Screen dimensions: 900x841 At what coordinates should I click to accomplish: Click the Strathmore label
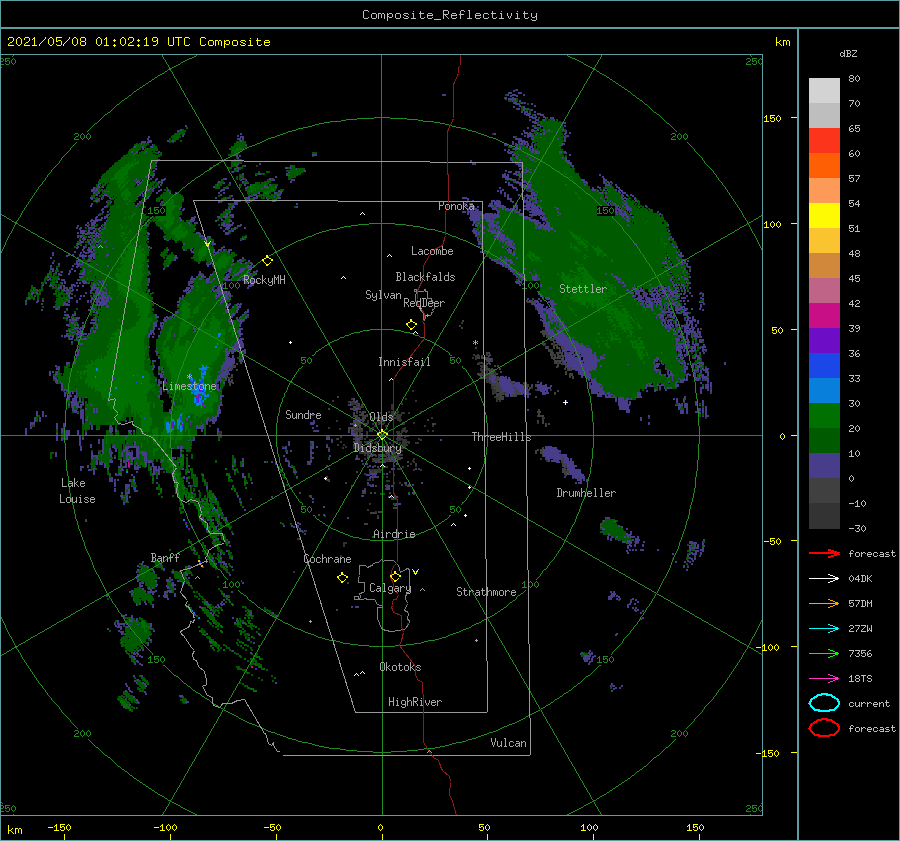pos(486,592)
